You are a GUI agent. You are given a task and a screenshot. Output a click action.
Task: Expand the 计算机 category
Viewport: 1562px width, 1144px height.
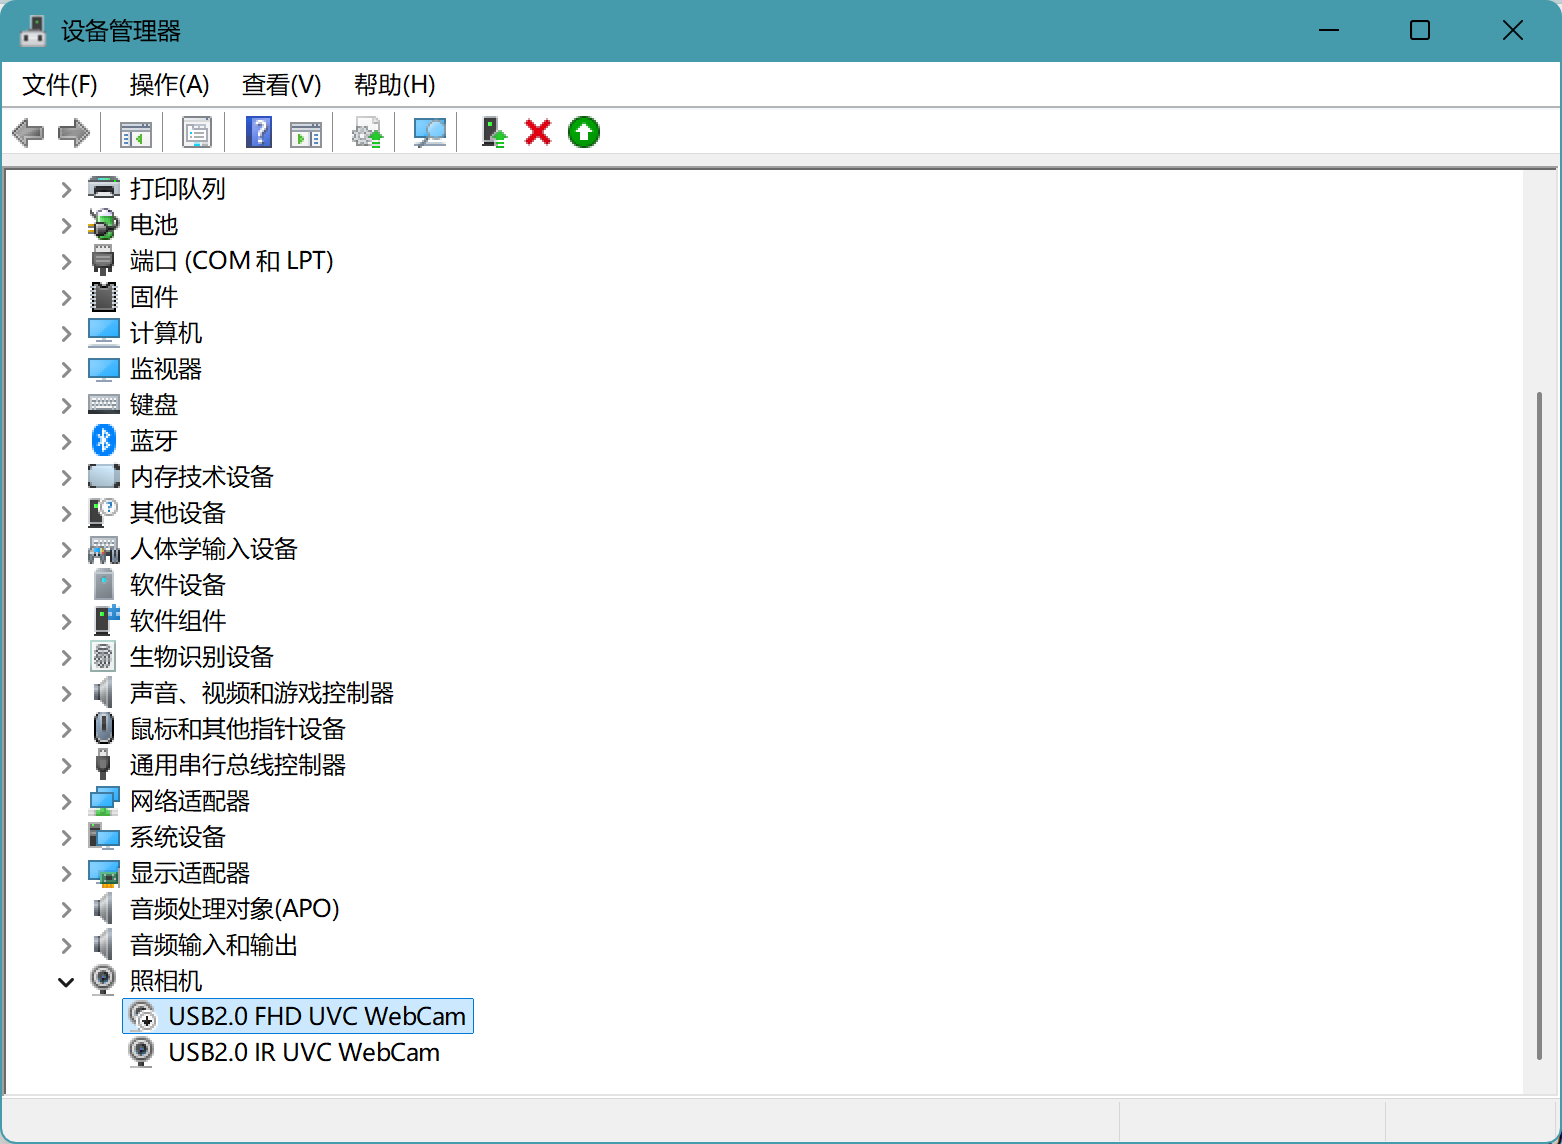pos(66,332)
